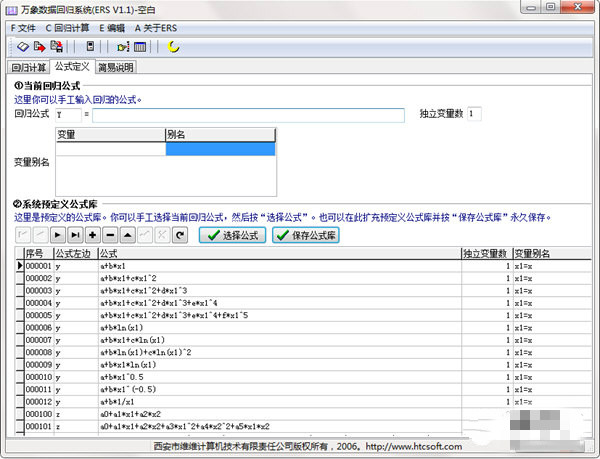Image resolution: width=600 pixels, height=459 pixels.
Task: Click the Y formula left-side field
Action: click(68, 115)
